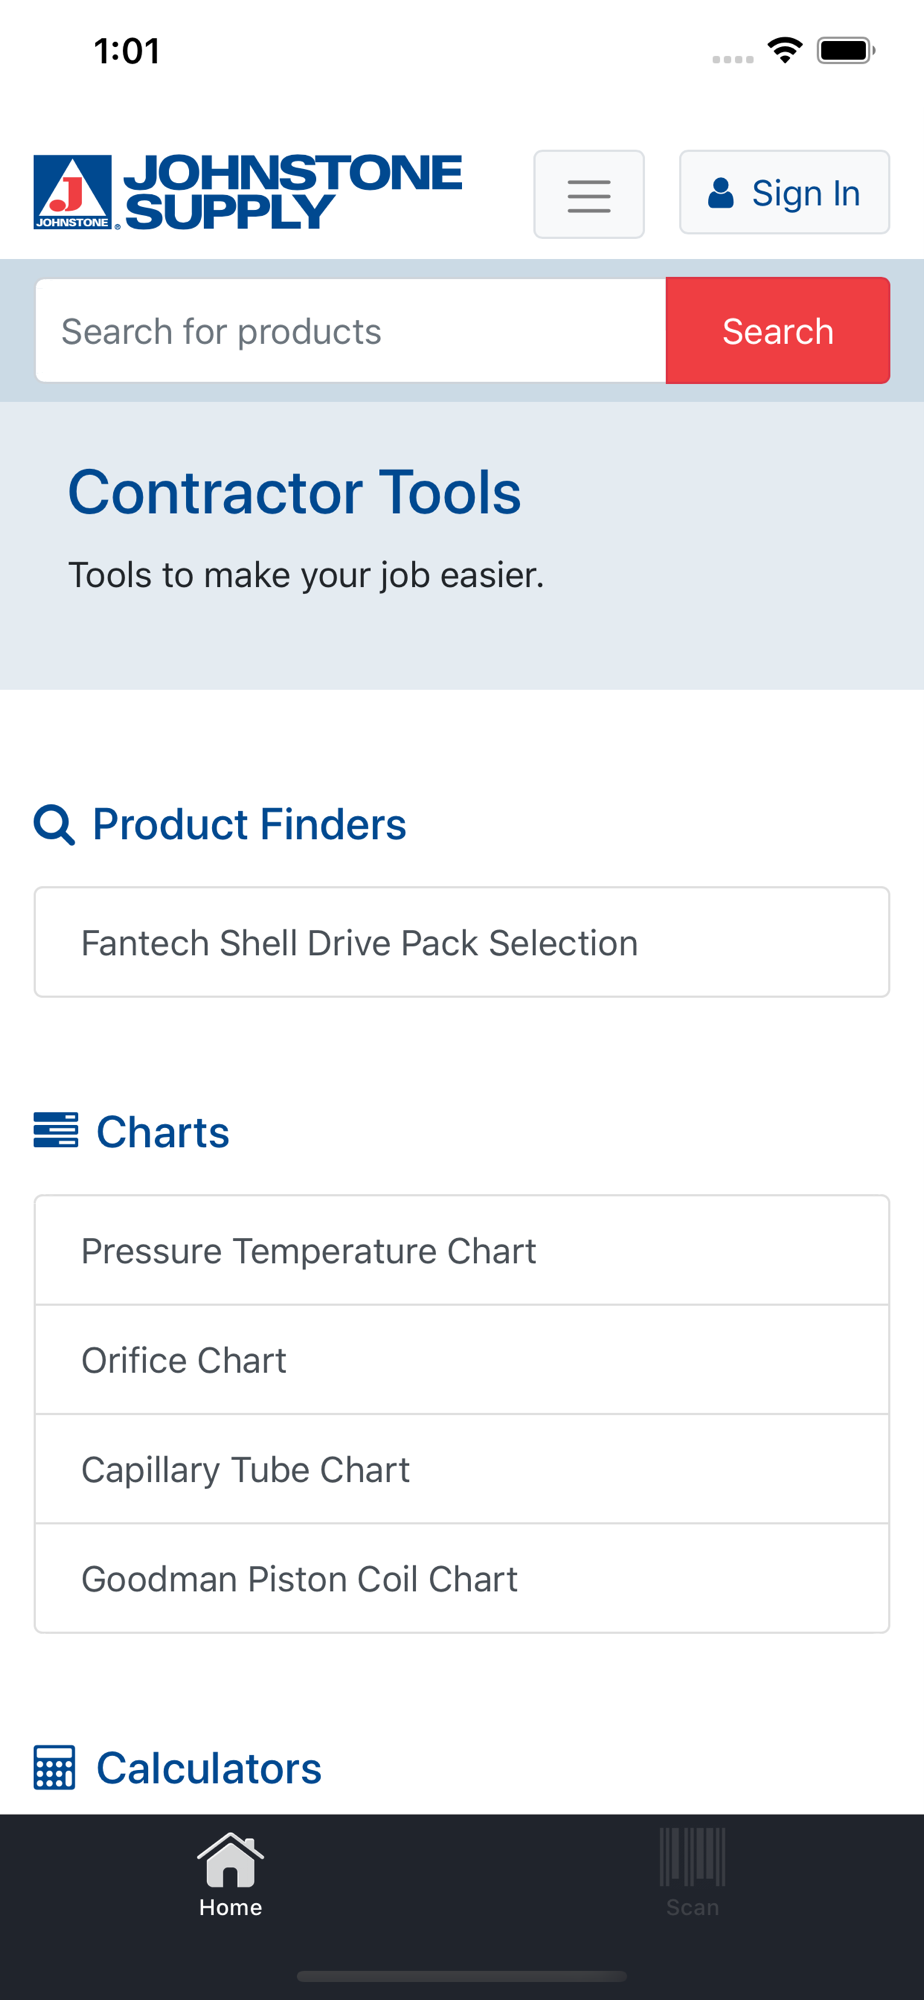Viewport: 924px width, 2000px height.
Task: View the Capillary Tube Chart
Action: coord(461,1469)
